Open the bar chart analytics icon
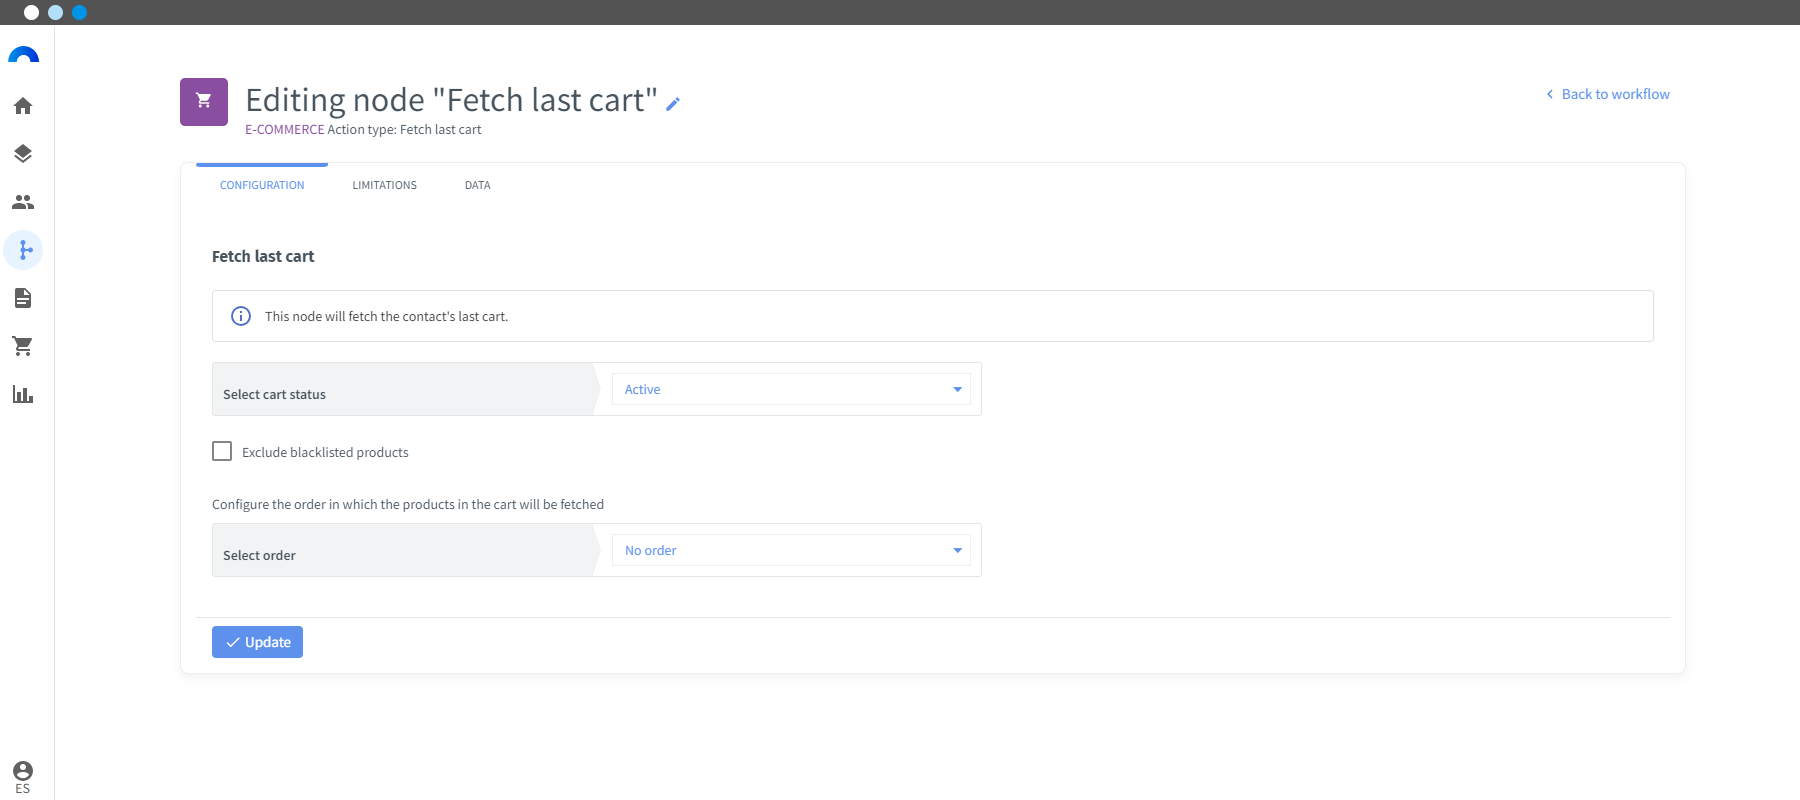This screenshot has height=800, width=1800. pos(23,394)
